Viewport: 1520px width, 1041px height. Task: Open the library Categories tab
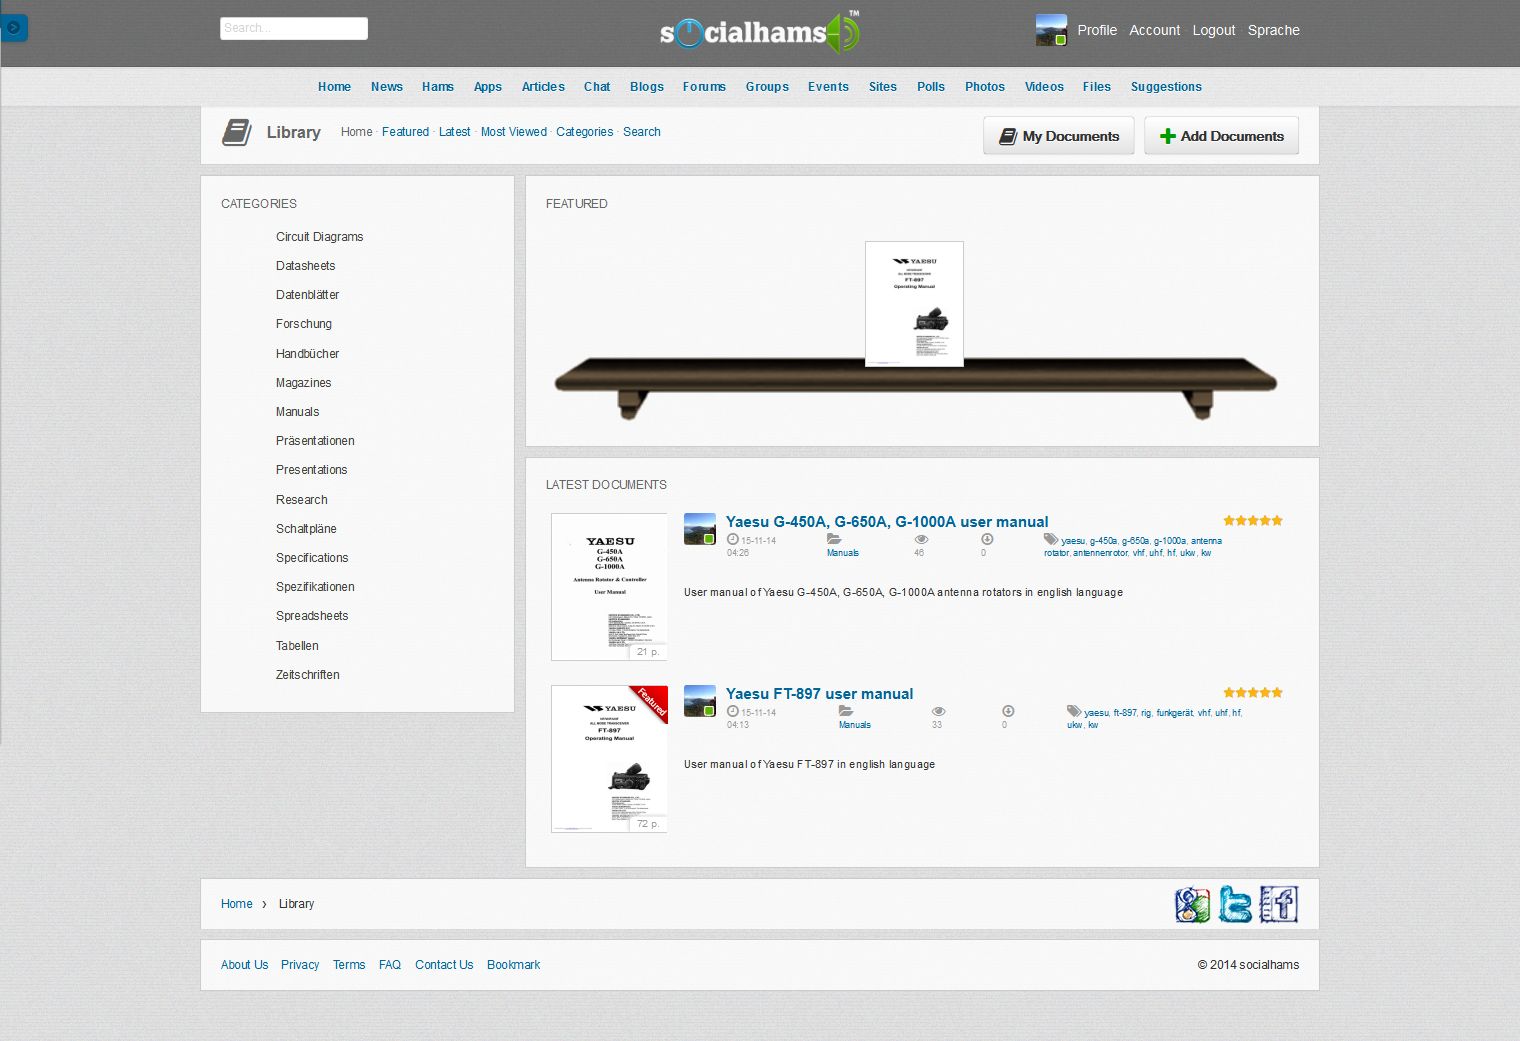pyautogui.click(x=584, y=132)
